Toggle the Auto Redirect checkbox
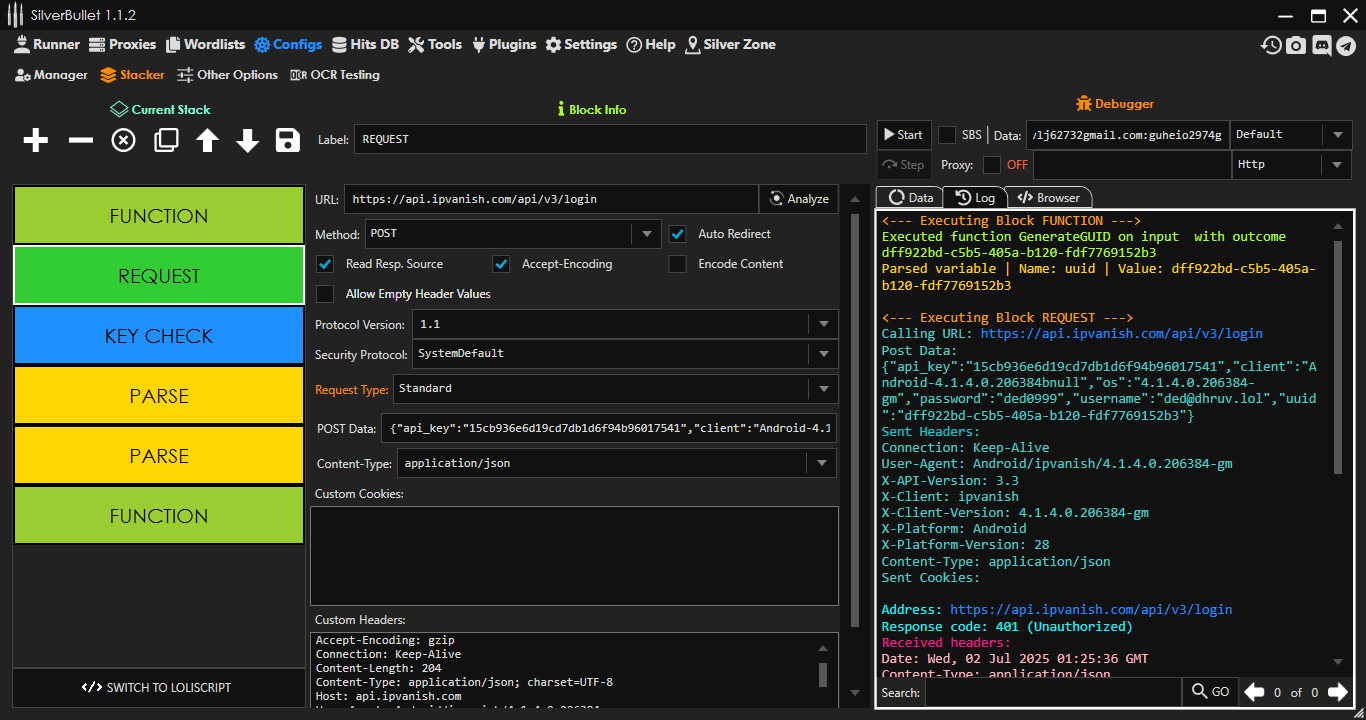This screenshot has width=1366, height=720. point(678,234)
